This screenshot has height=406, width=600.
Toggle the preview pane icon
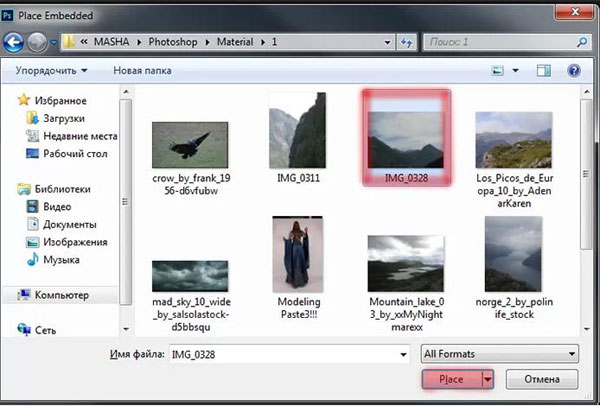pos(544,70)
